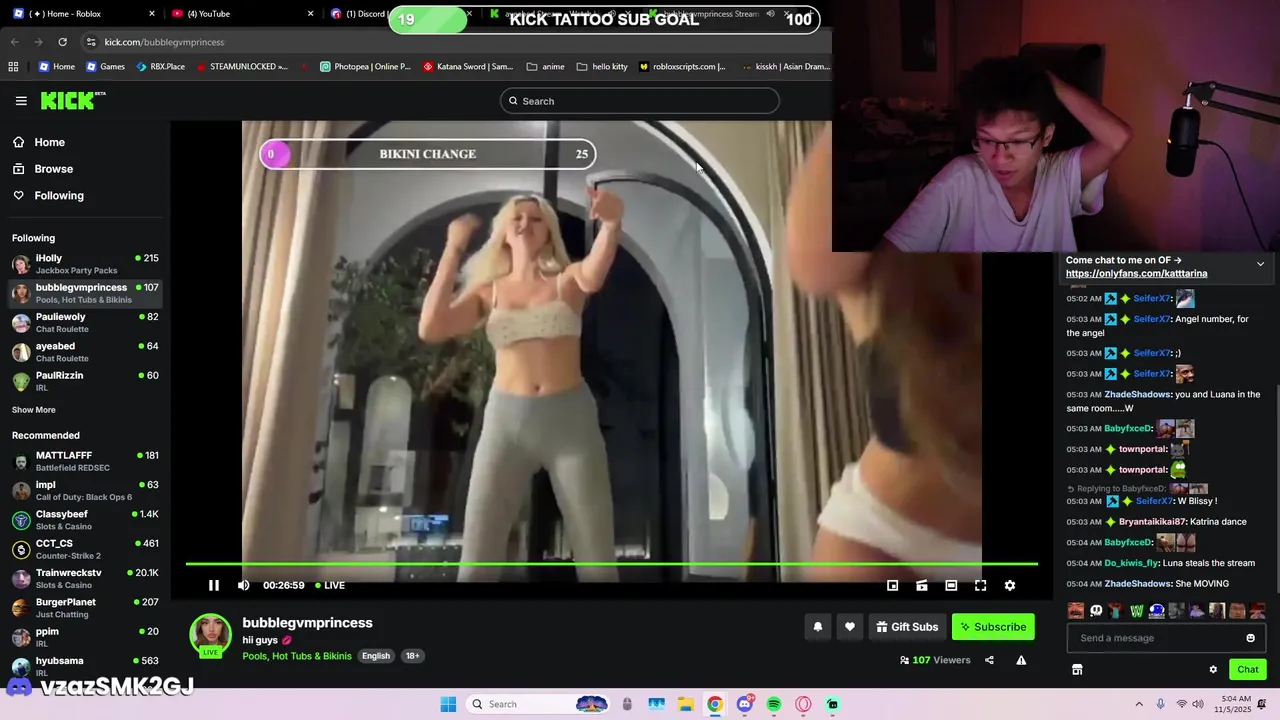Open chat settings gear icon
This screenshot has width=1280, height=720.
click(1213, 670)
